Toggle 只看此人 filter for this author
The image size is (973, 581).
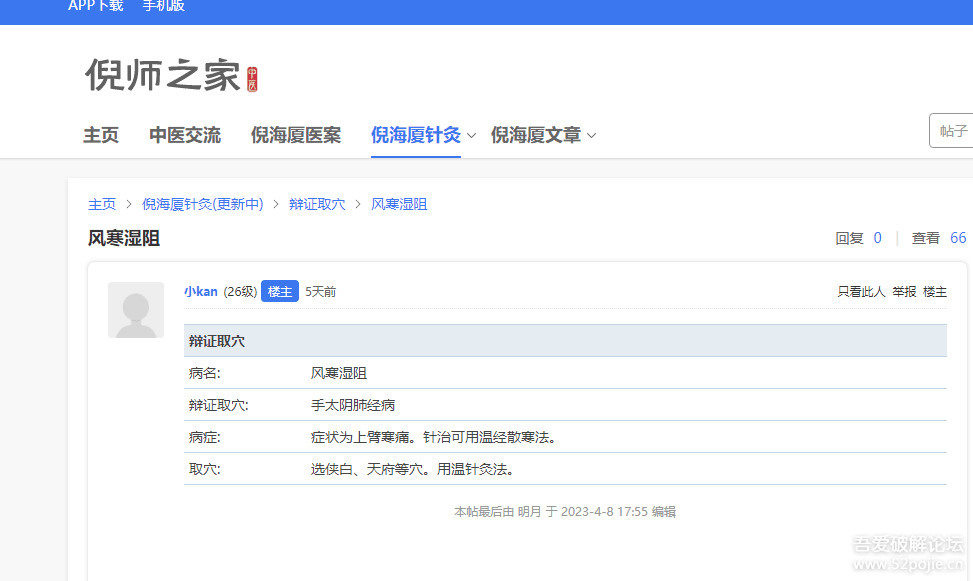pos(861,292)
